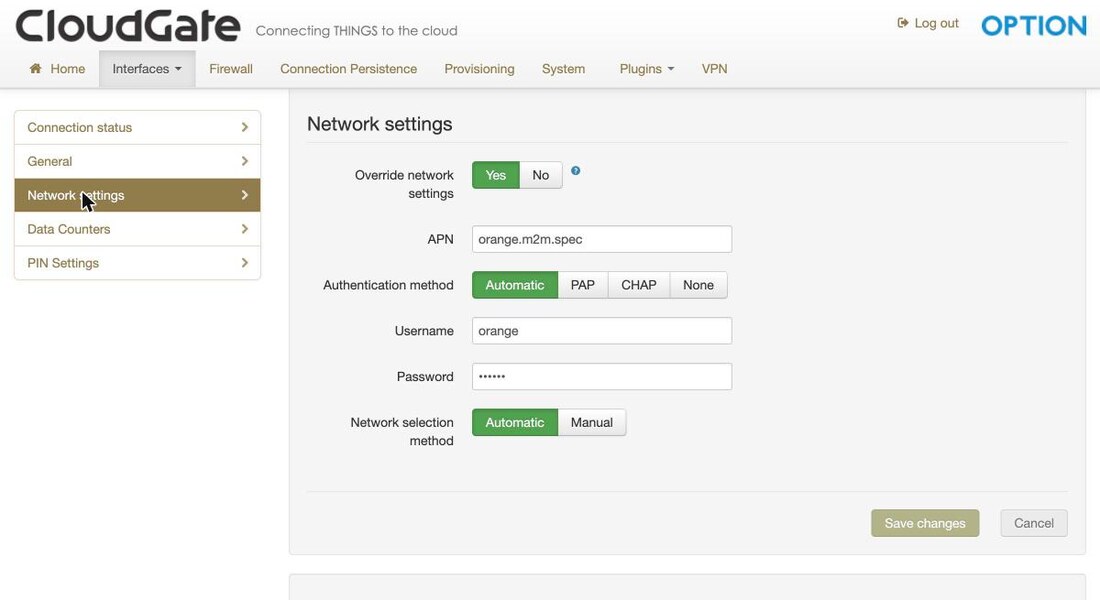Switch to the Provisioning tab
The width and height of the screenshot is (1100, 600).
coord(479,69)
